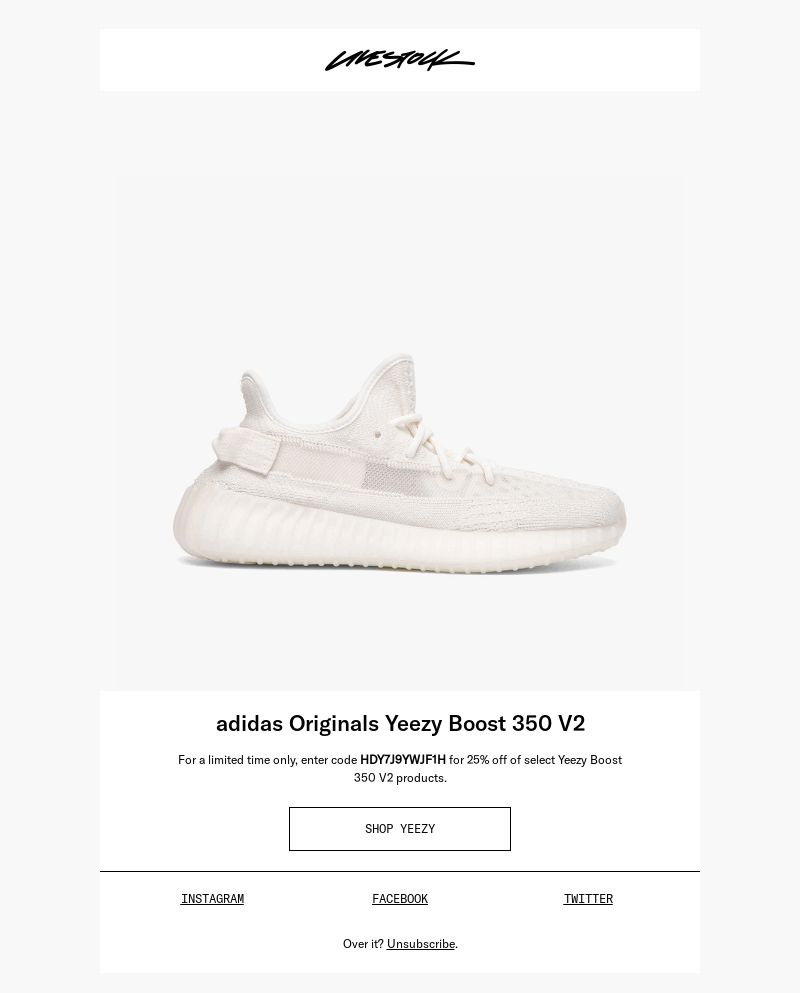Click the horizontal divider below Shop Yeezy
Viewport: 800px width, 993px height.
[400, 871]
